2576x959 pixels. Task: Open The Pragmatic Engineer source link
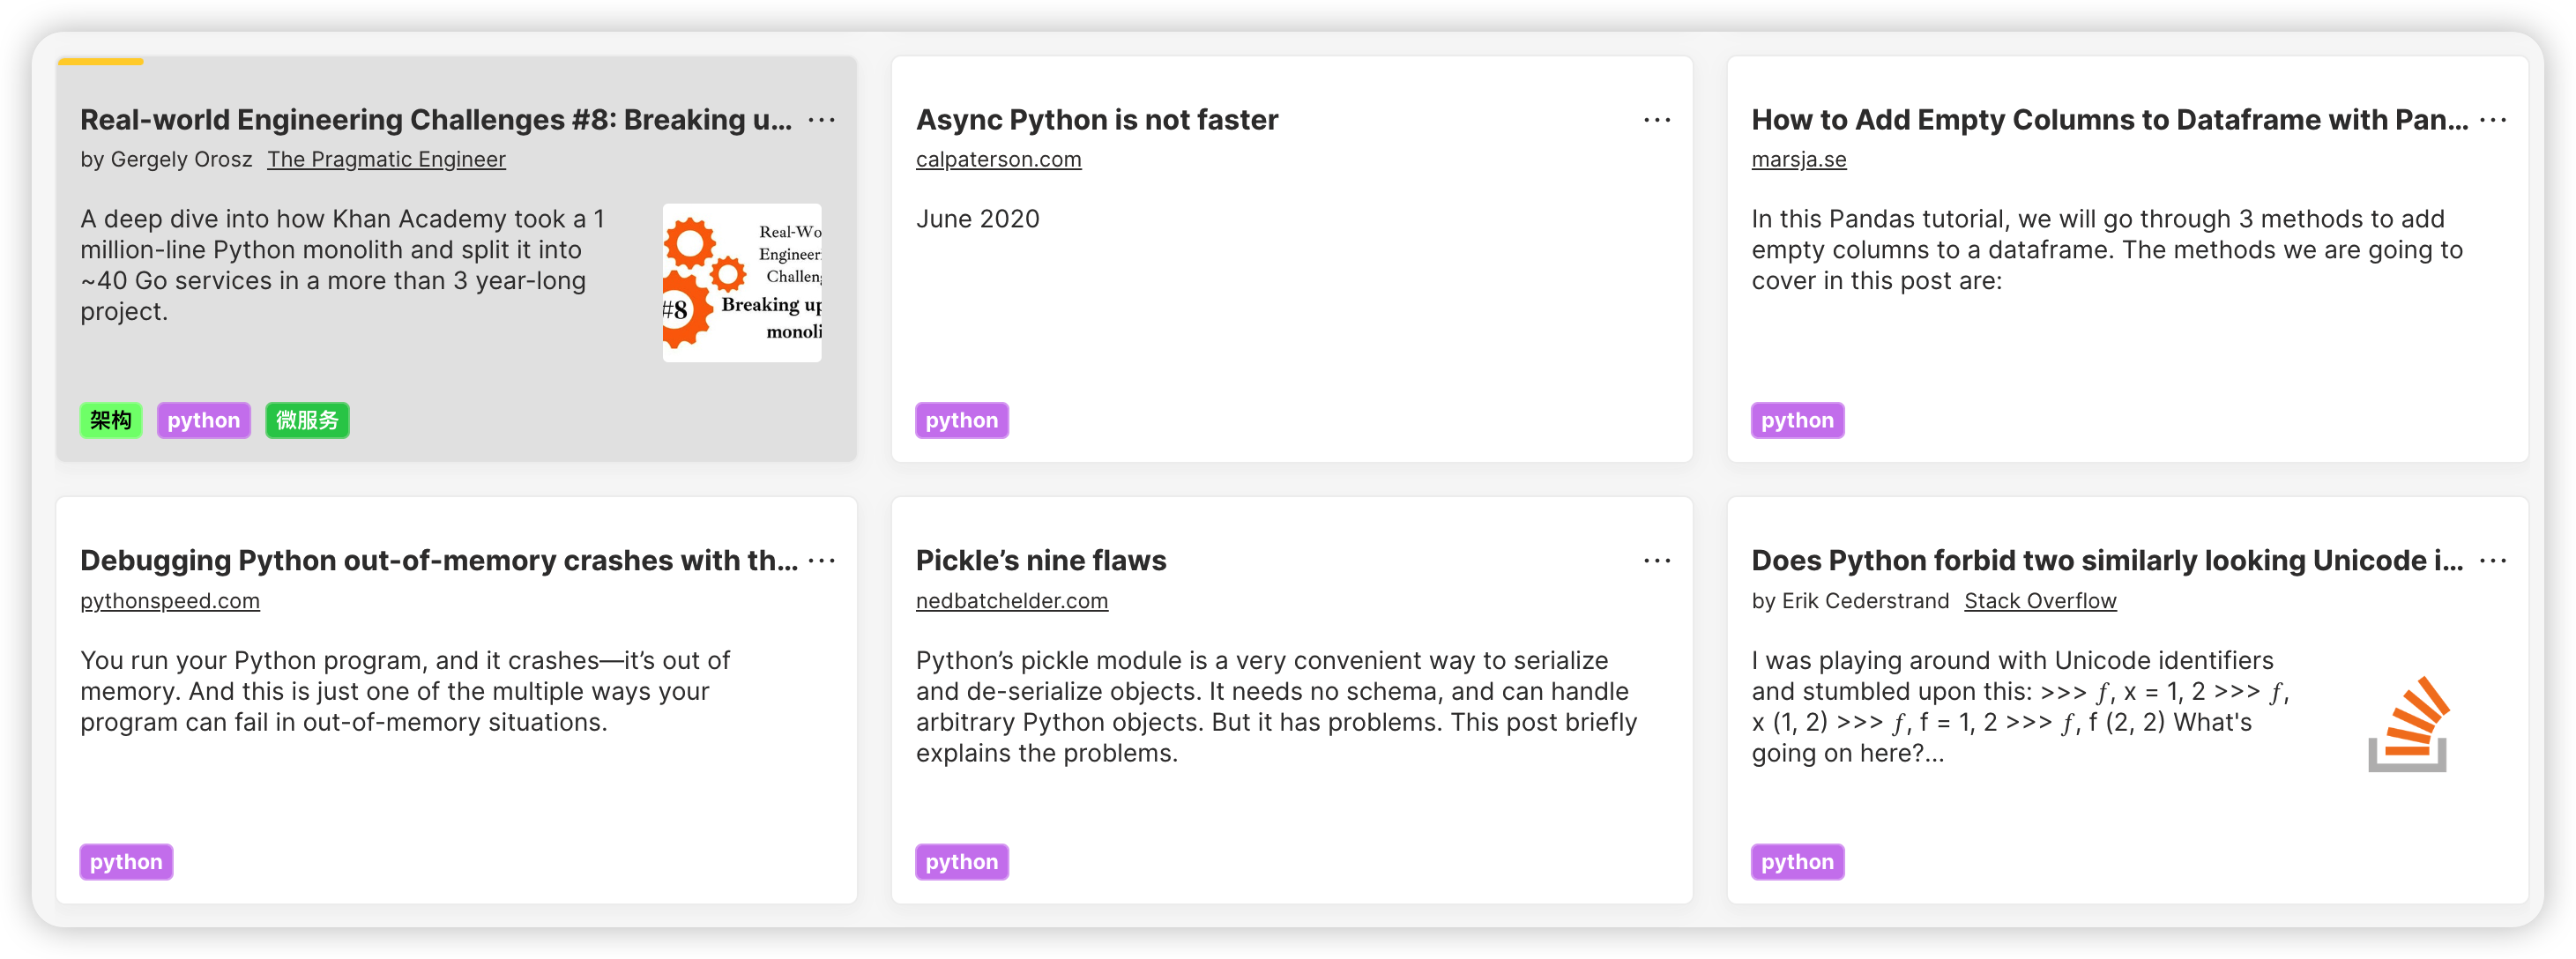coord(386,160)
